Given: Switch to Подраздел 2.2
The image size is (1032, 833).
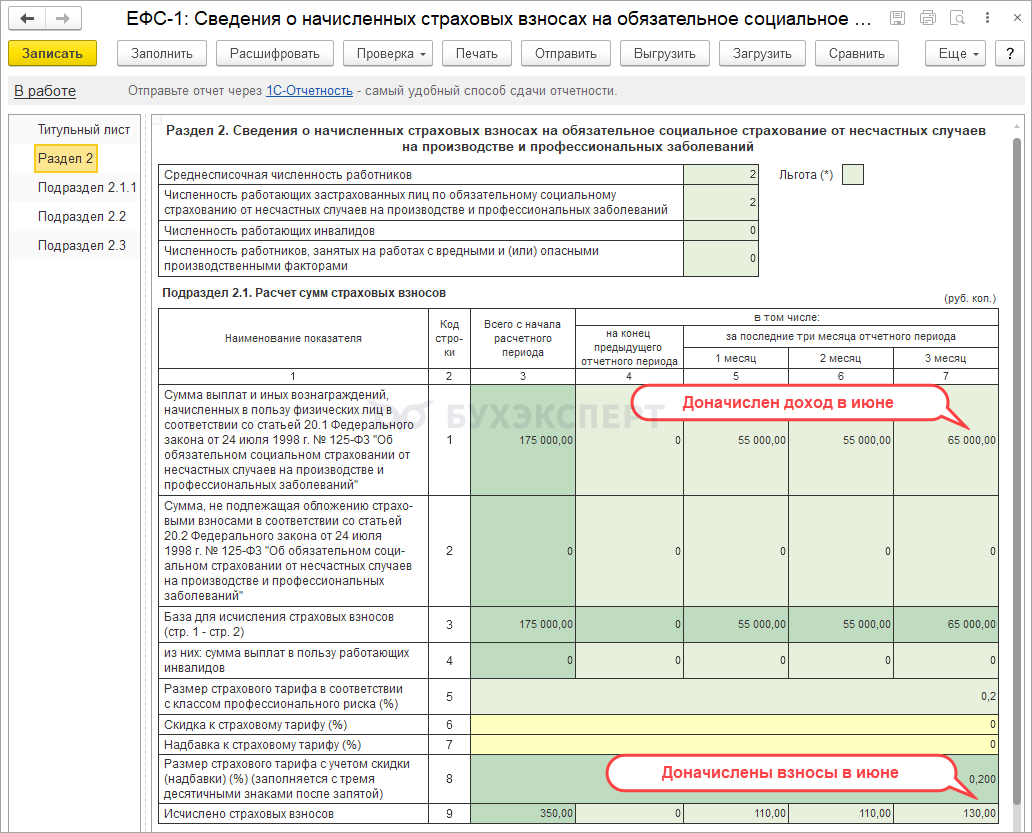Looking at the screenshot, I should tap(82, 216).
